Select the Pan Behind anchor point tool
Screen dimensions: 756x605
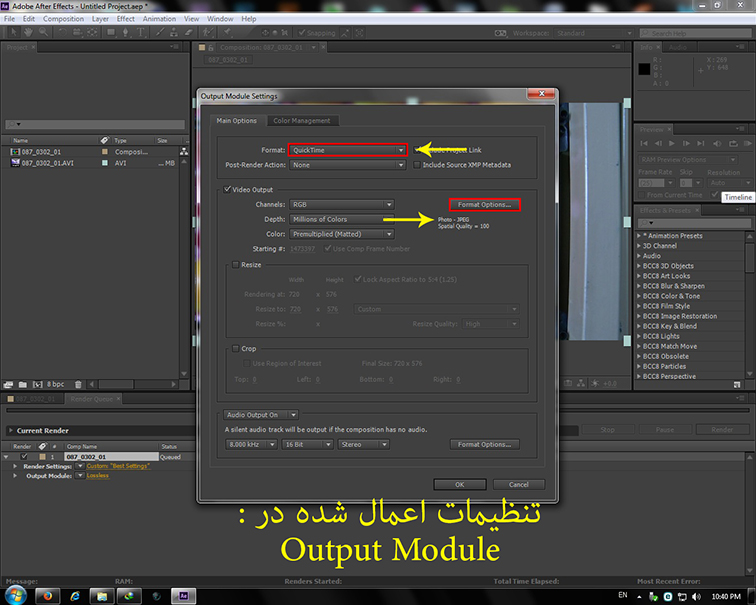pos(92,32)
